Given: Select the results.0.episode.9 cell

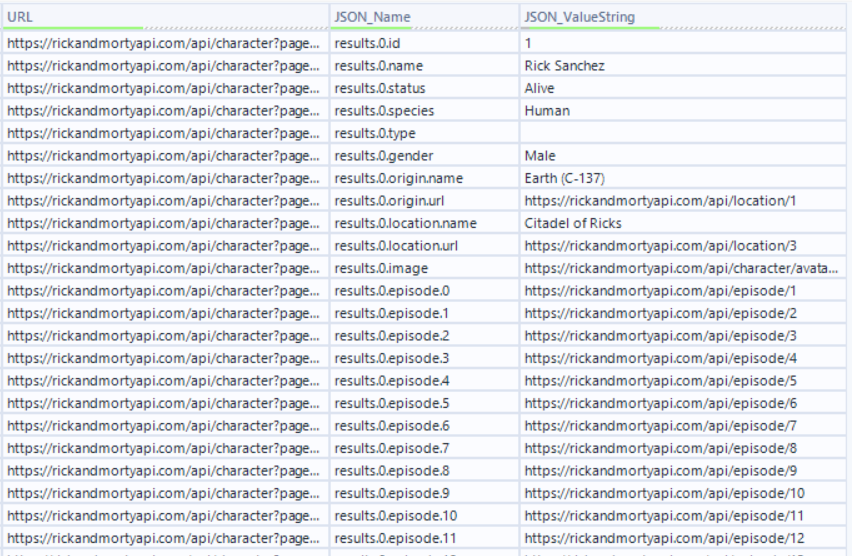Looking at the screenshot, I should click(x=424, y=494).
